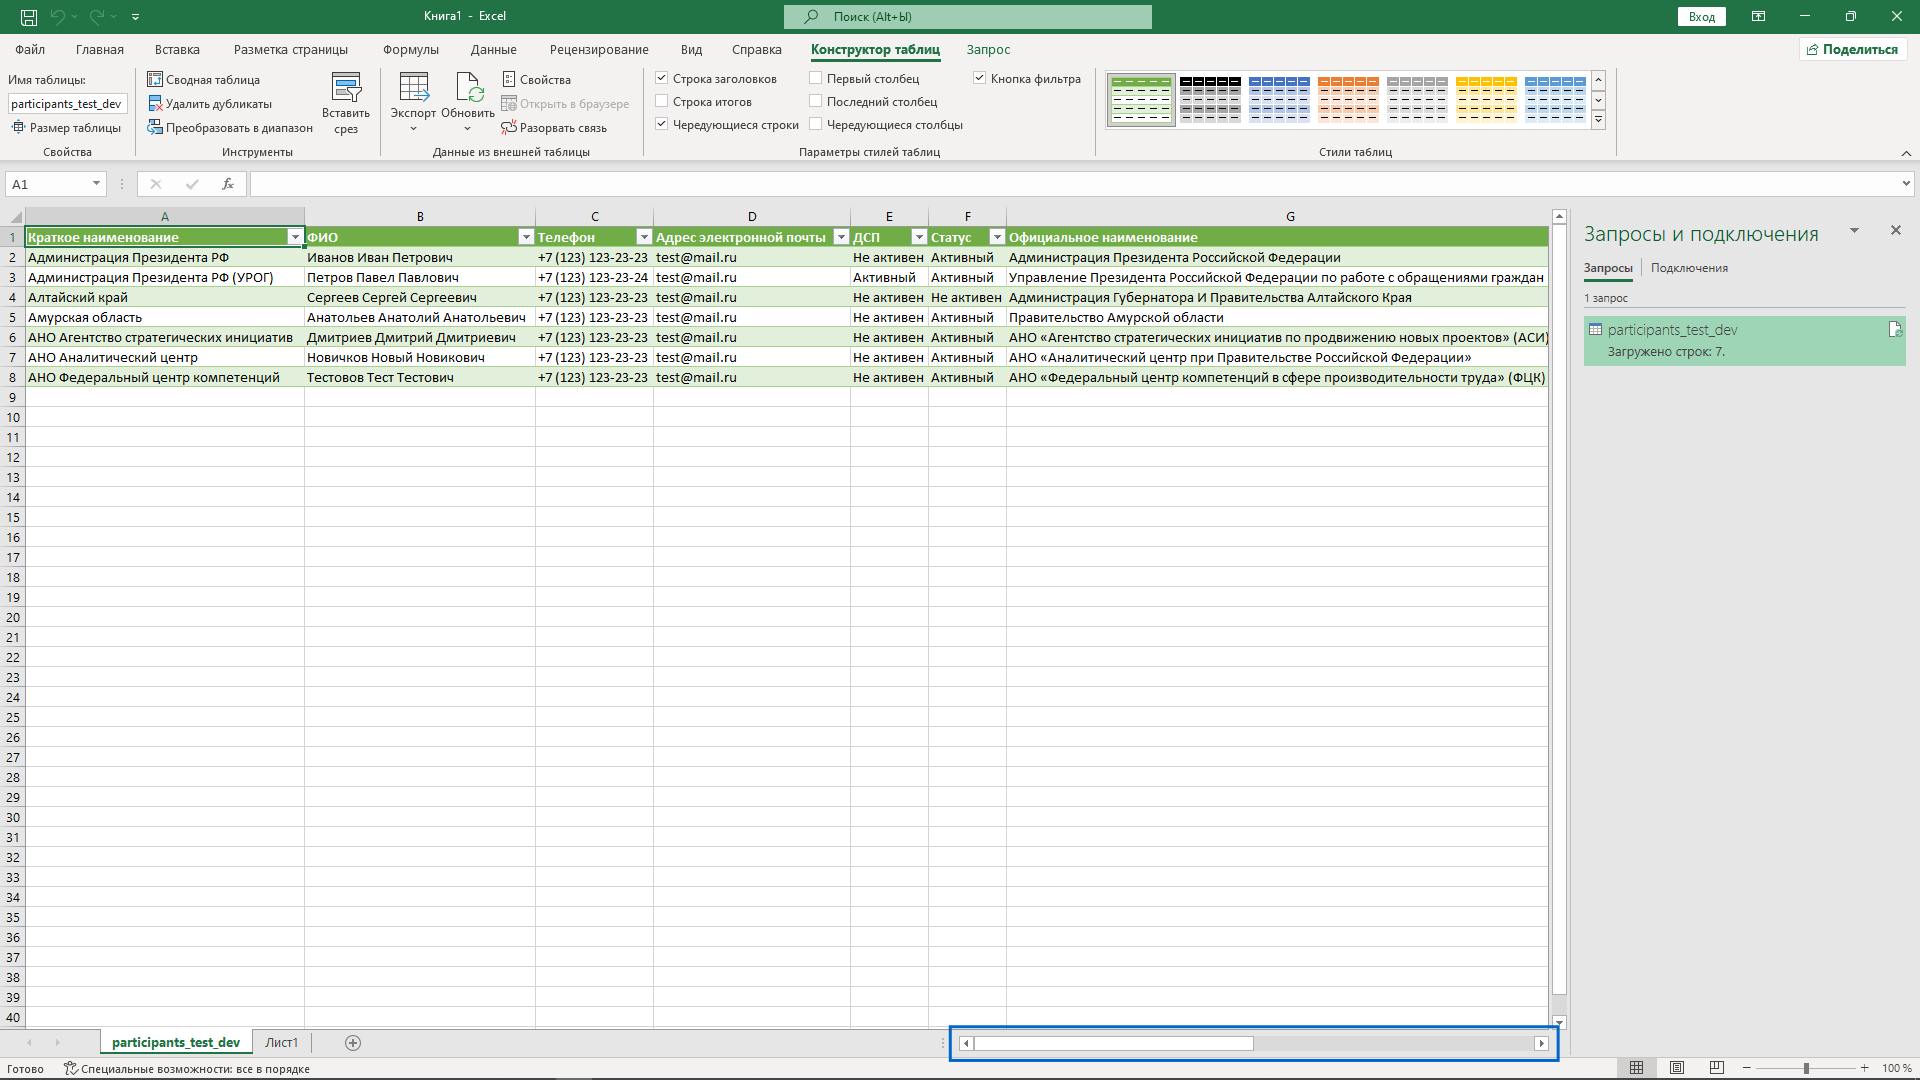Click Сводная таблица pivot table tool
1920x1080 pixels.
(x=203, y=79)
